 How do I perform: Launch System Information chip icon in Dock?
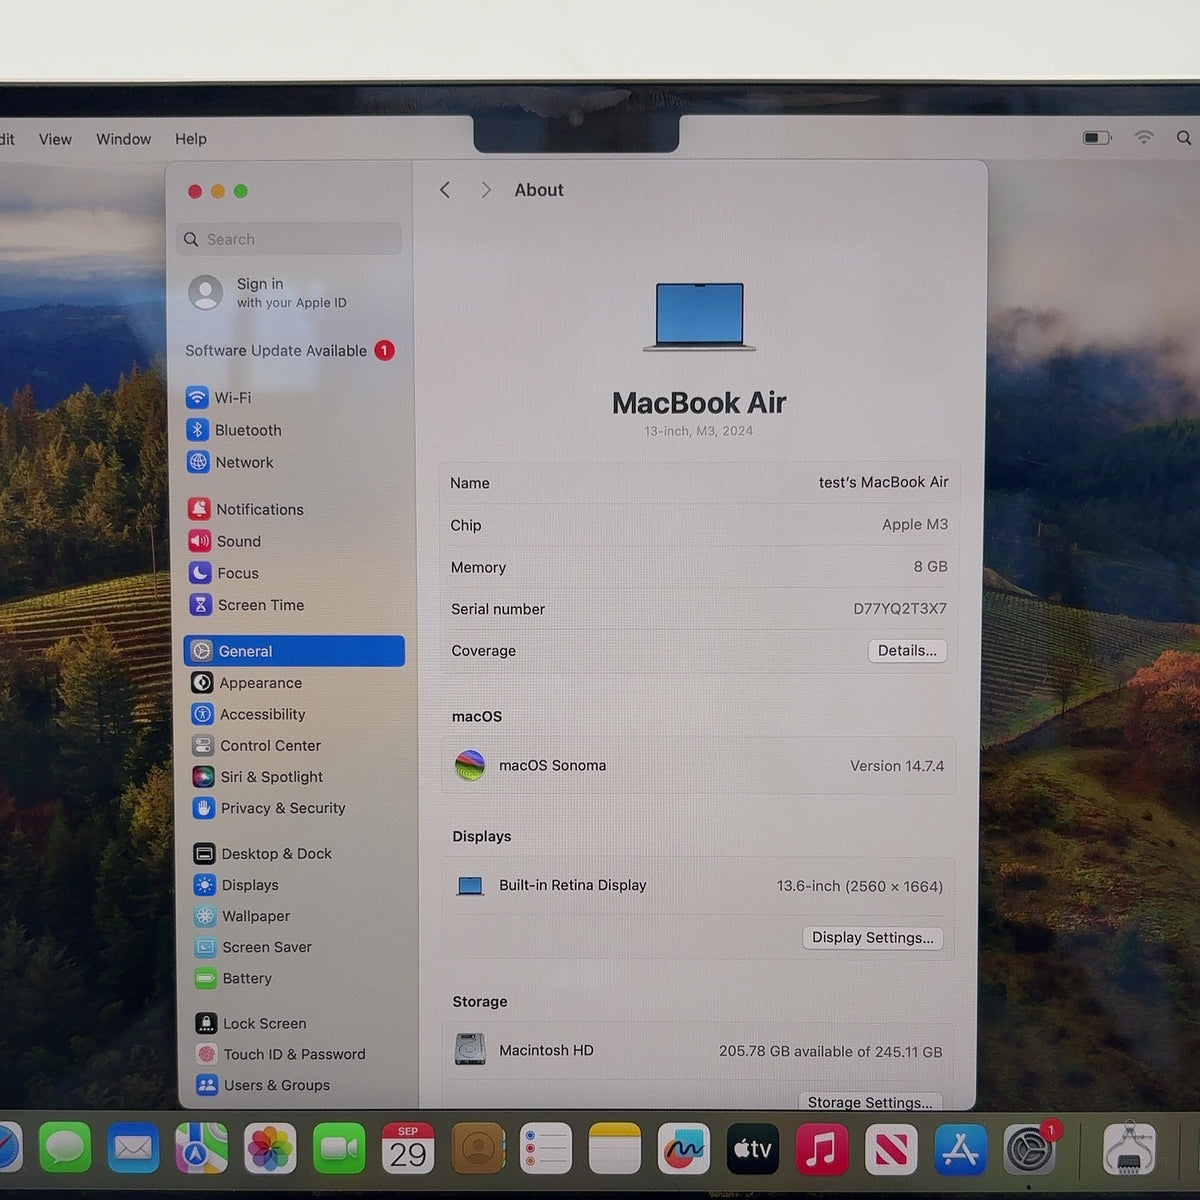coord(1130,1148)
